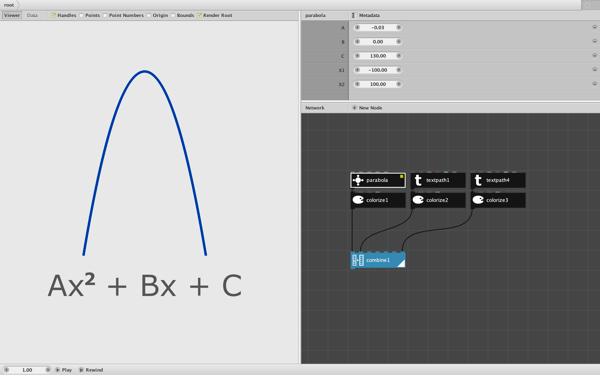600x375 pixels.
Task: Decrease X2 value with left arrow
Action: (x=357, y=84)
